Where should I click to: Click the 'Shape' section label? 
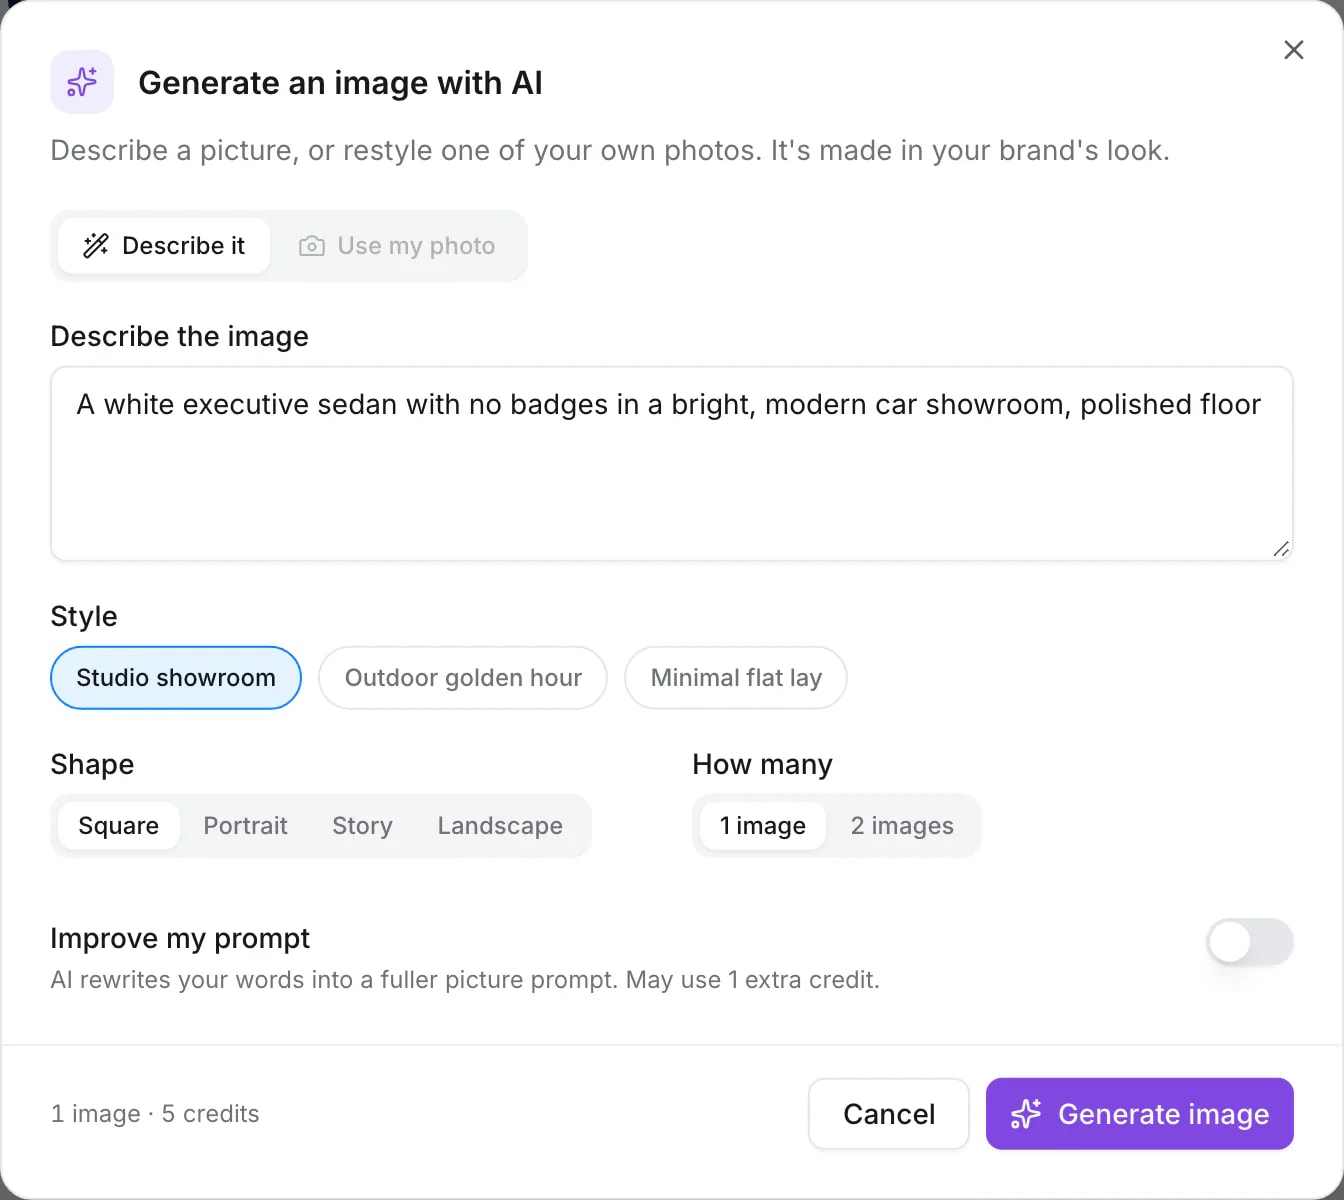pyautogui.click(x=92, y=765)
